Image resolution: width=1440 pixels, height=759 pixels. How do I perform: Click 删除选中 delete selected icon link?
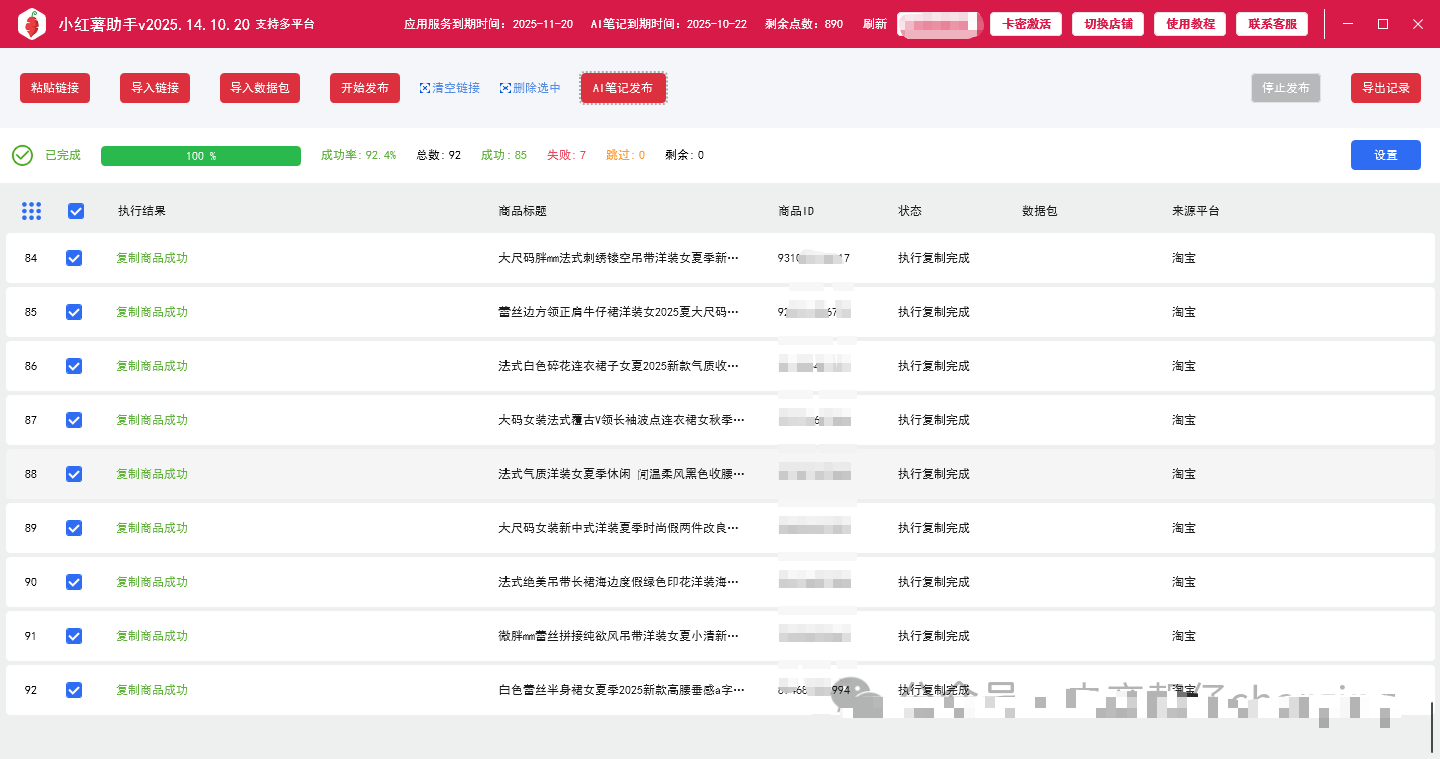530,88
